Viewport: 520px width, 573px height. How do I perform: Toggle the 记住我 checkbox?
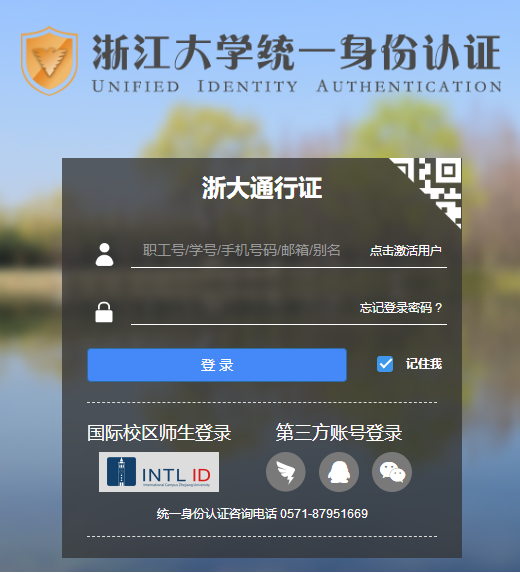385,364
